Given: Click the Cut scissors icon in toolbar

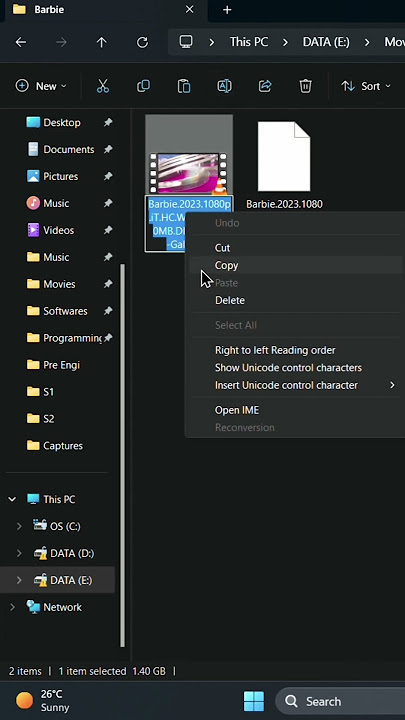Looking at the screenshot, I should pyautogui.click(x=103, y=86).
